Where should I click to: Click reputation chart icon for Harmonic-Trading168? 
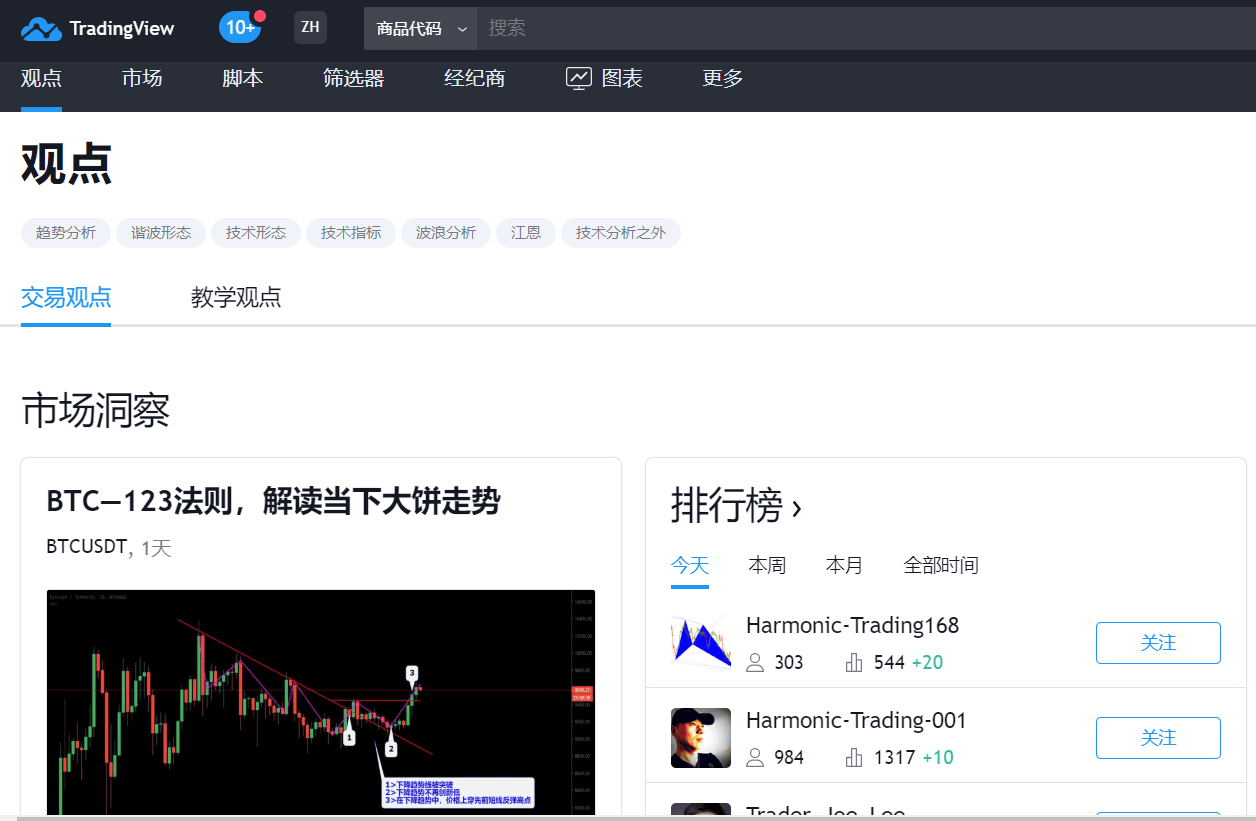pos(854,662)
